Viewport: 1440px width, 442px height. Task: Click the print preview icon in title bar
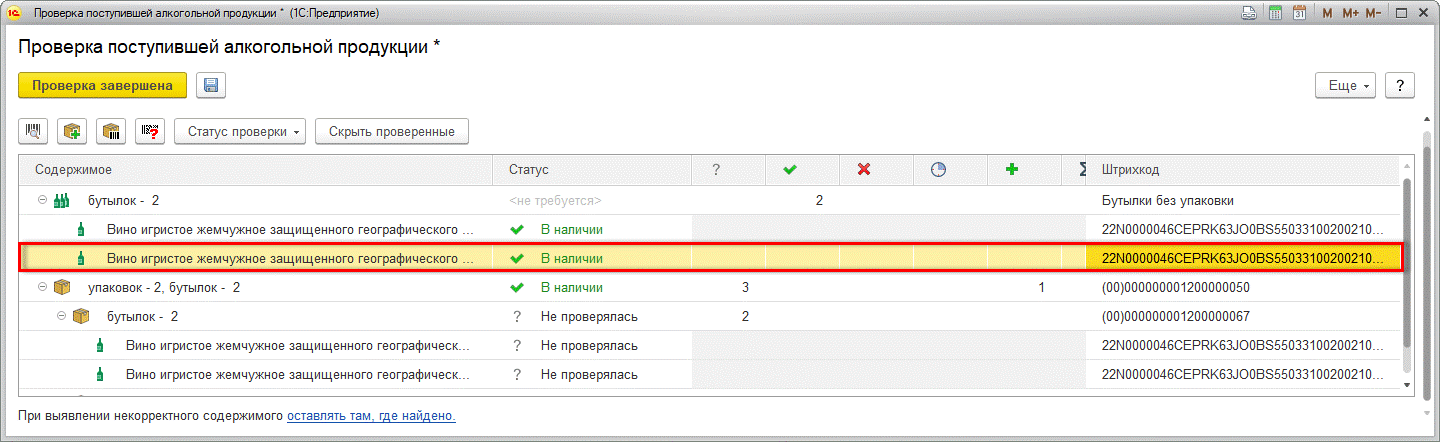click(x=1249, y=13)
